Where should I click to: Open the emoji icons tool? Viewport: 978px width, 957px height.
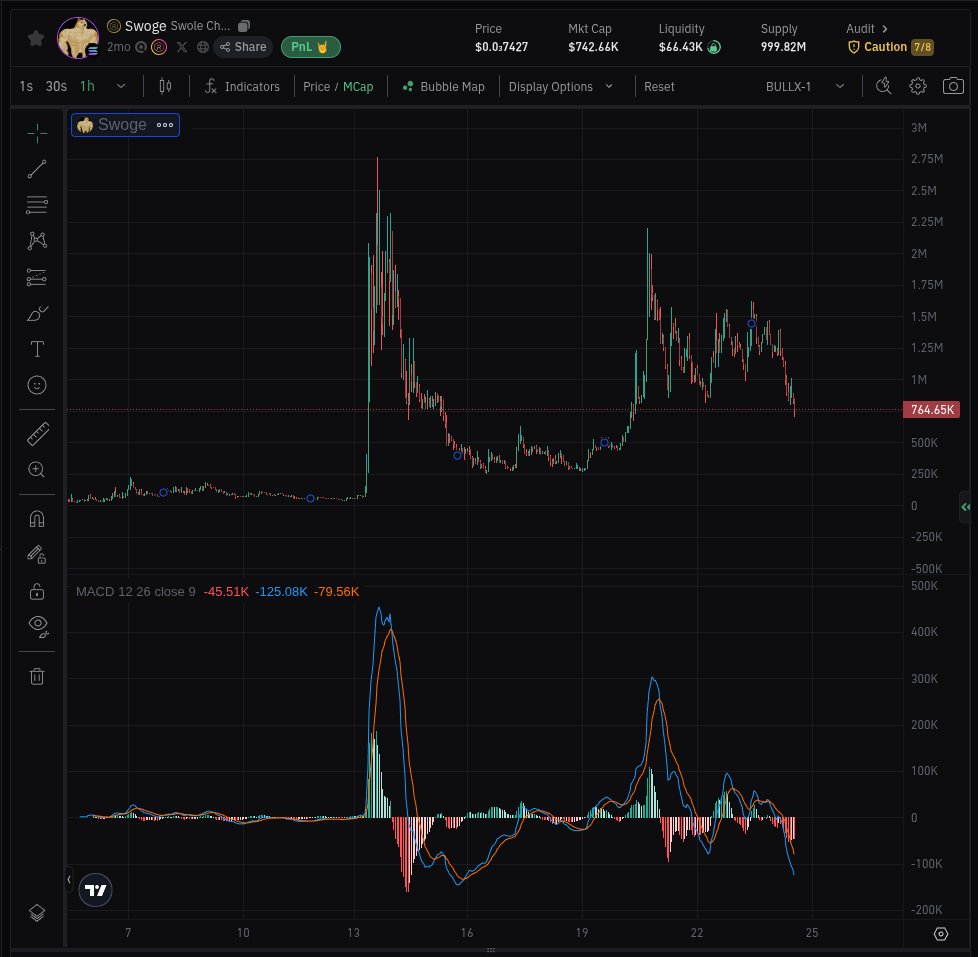[x=37, y=385]
